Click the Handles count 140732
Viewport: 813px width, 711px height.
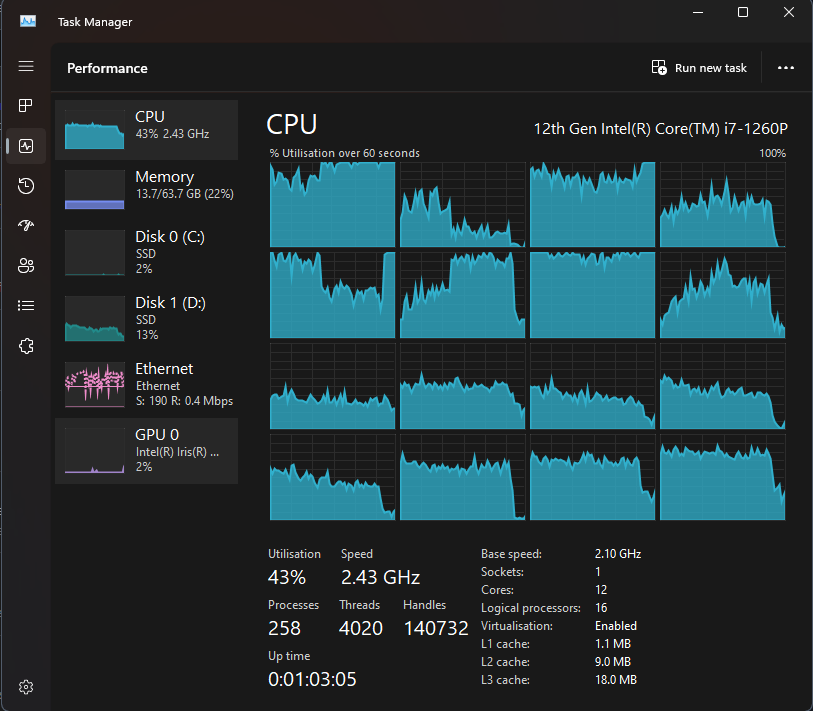(x=436, y=628)
